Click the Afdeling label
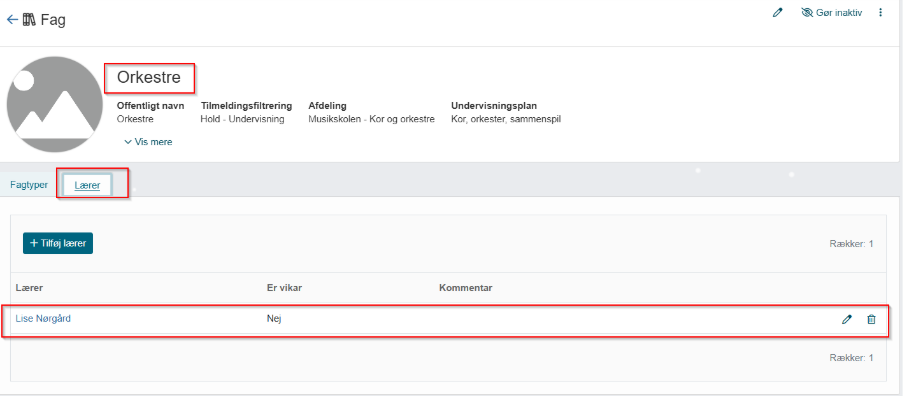 (x=327, y=106)
